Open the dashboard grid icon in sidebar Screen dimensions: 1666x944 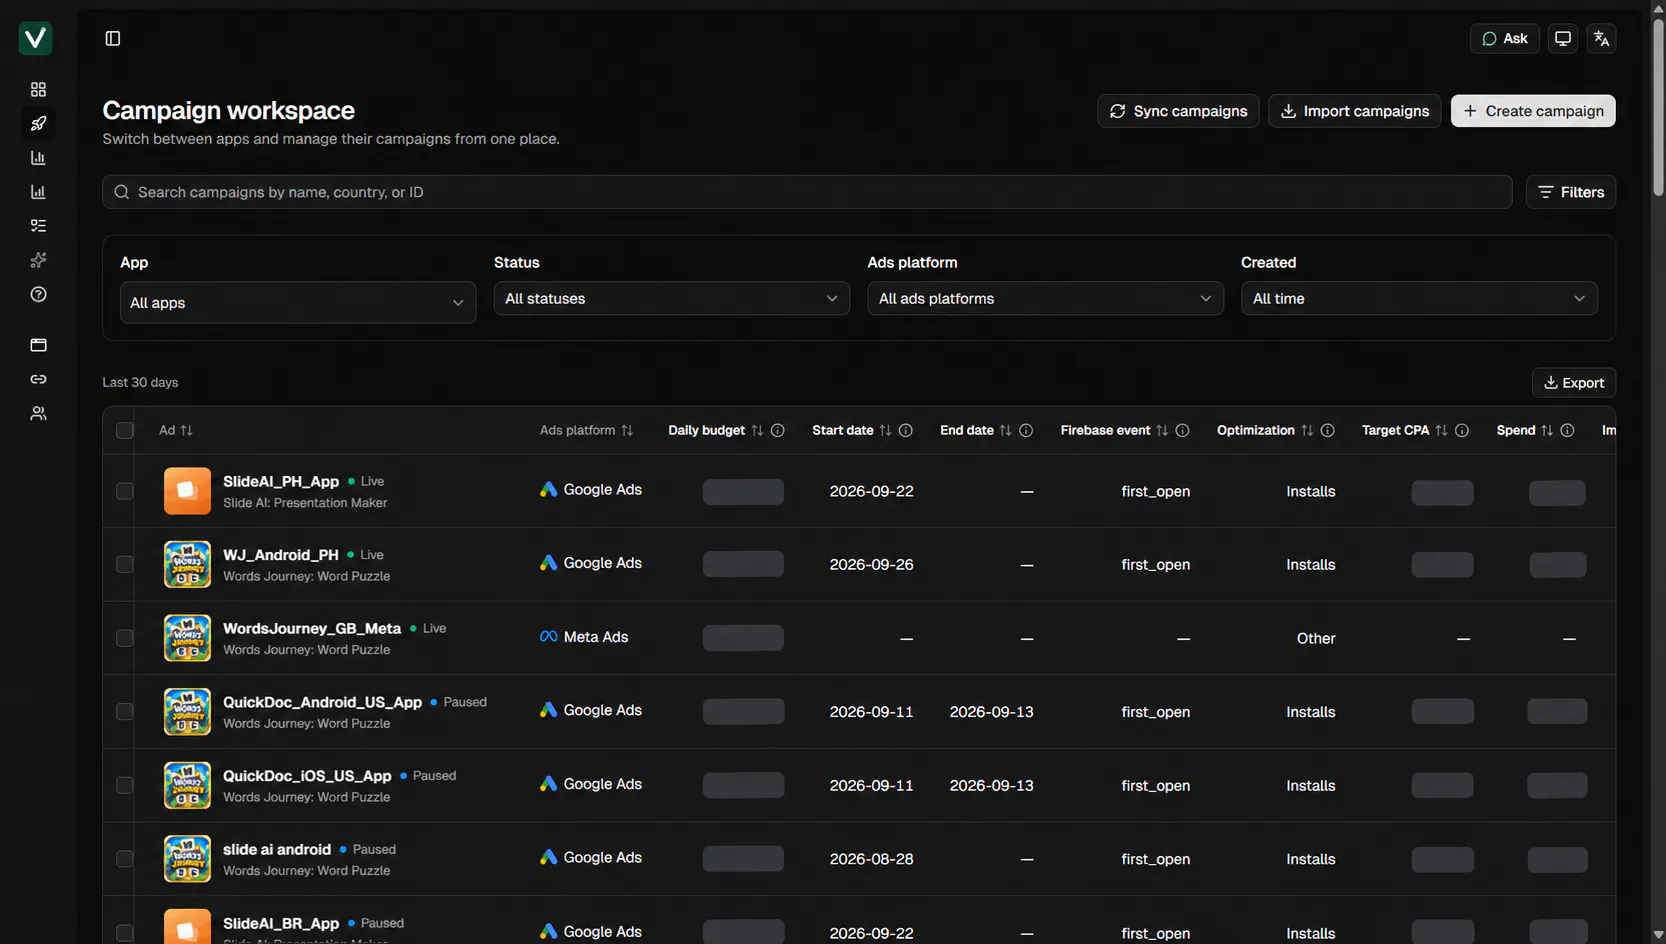click(x=38, y=90)
